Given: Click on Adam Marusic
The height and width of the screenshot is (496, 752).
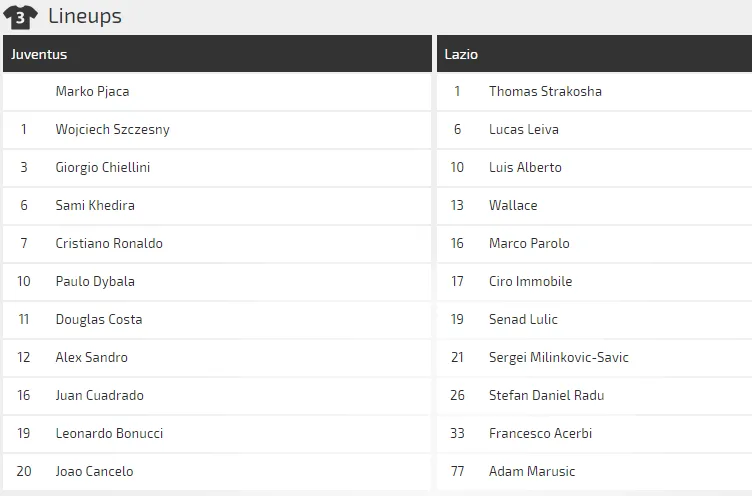Looking at the screenshot, I should click(x=532, y=471).
